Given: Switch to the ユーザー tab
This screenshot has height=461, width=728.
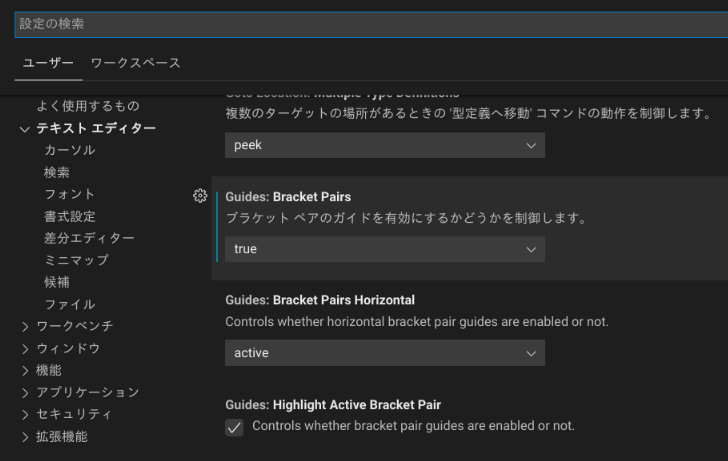Looking at the screenshot, I should click(x=48, y=63).
